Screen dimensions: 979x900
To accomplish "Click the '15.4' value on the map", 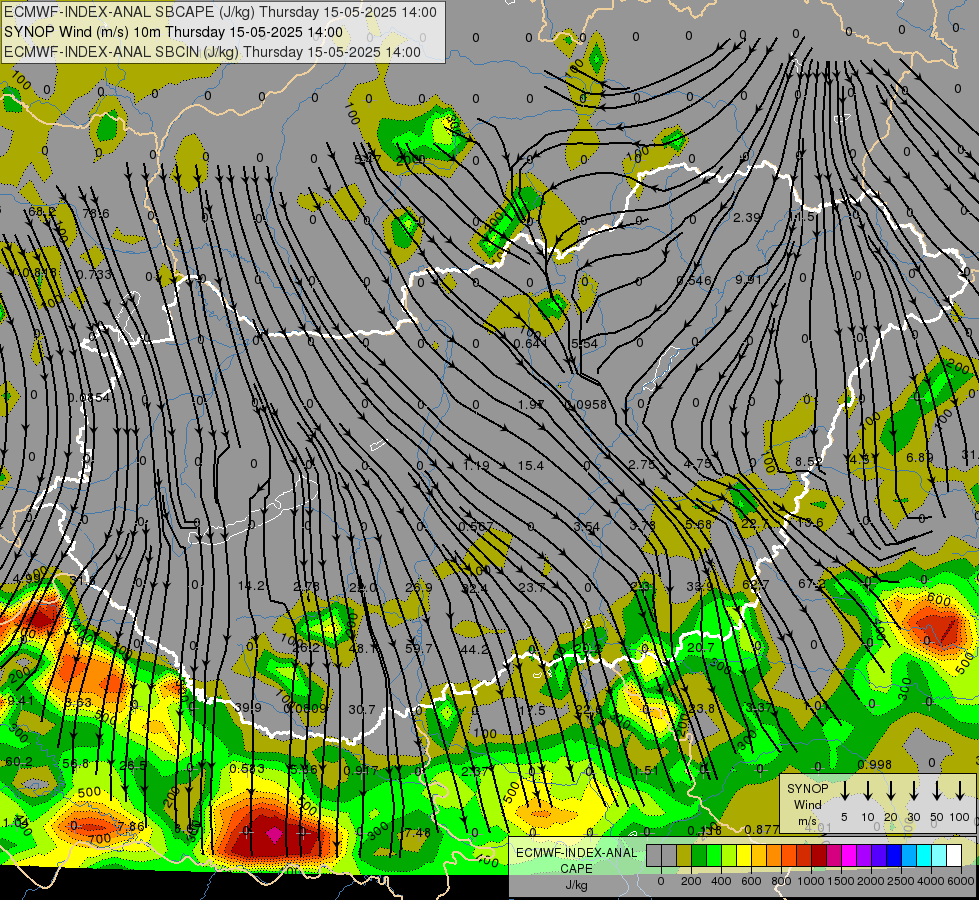I will click(x=531, y=465).
